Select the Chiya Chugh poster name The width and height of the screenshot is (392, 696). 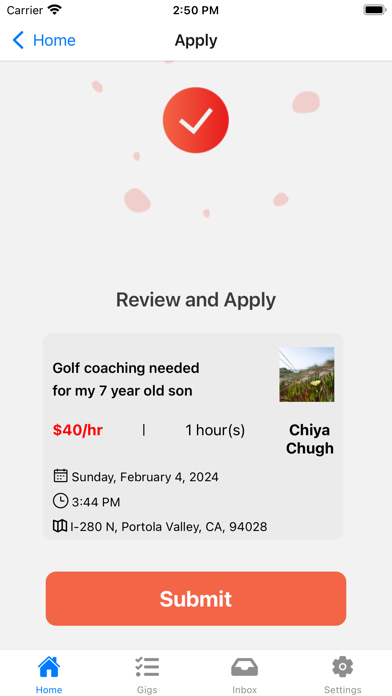click(x=309, y=439)
